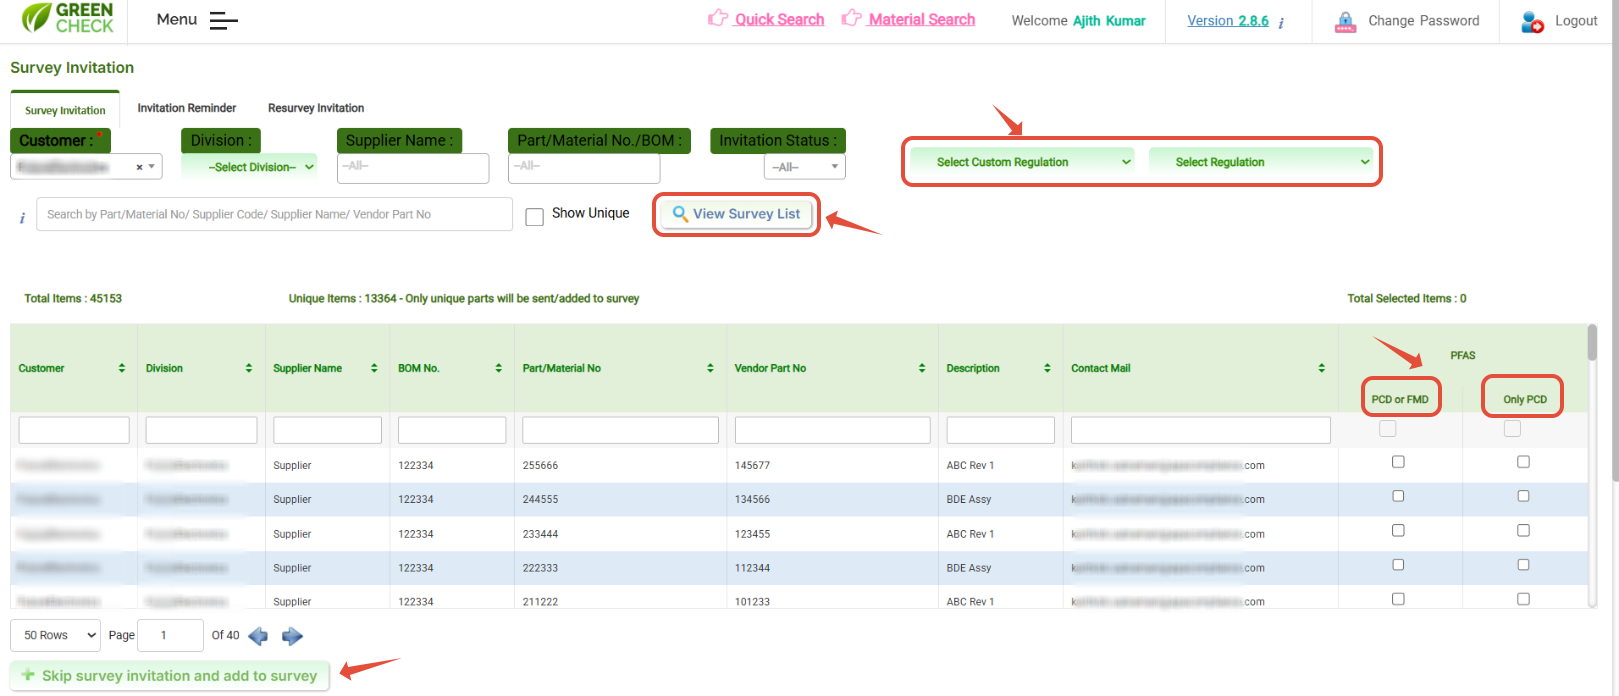
Task: Check Only PCD select-all checkbox
Action: 1512,428
